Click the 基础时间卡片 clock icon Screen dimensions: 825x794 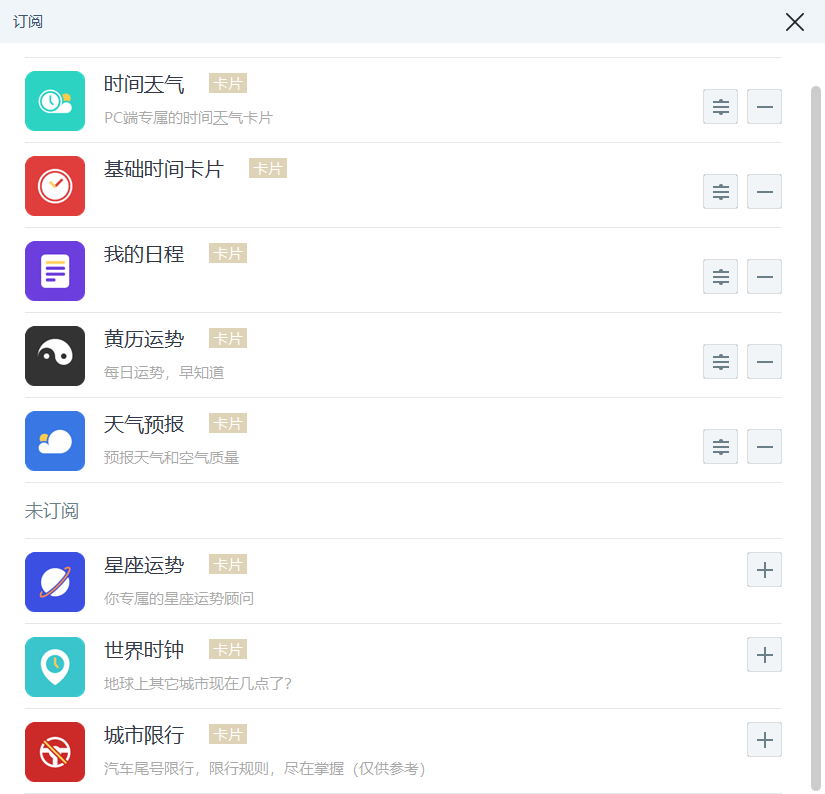(x=55, y=186)
